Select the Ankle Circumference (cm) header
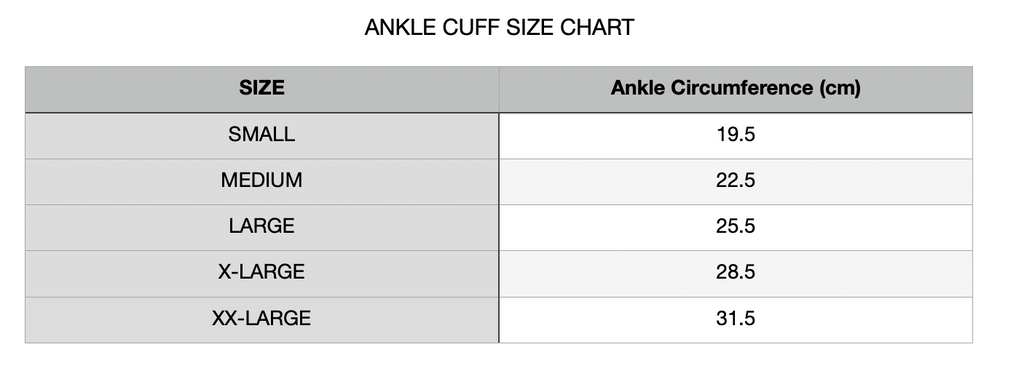The width and height of the screenshot is (1024, 371). (x=735, y=89)
